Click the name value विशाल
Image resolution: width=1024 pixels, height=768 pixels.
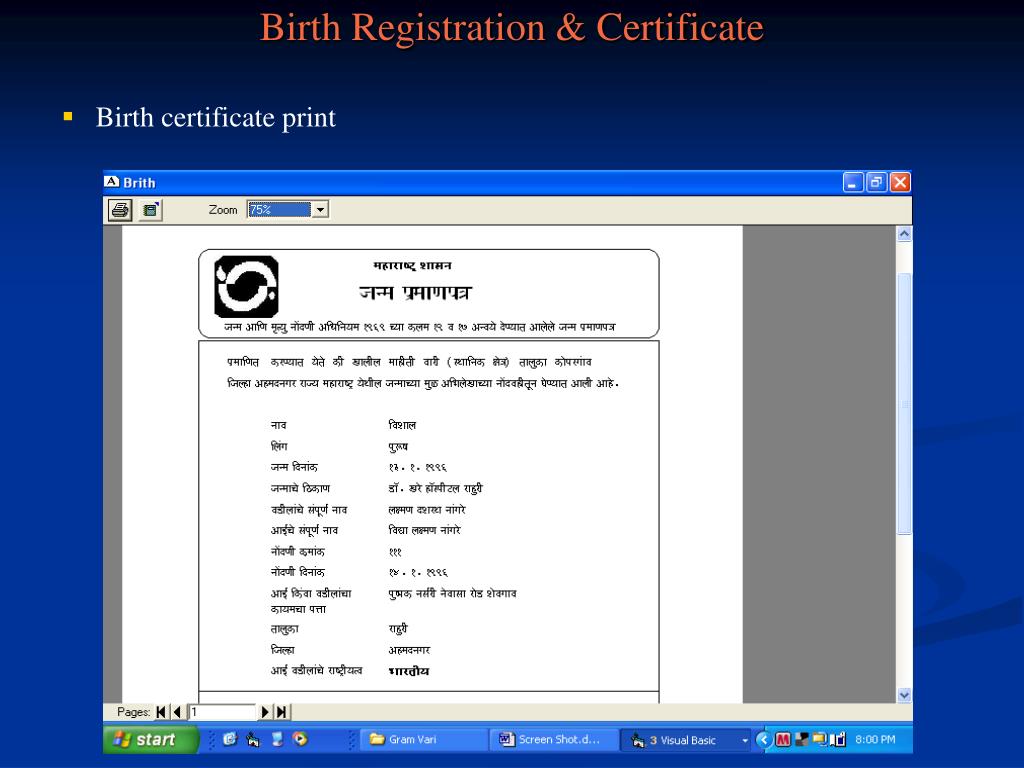pos(402,425)
